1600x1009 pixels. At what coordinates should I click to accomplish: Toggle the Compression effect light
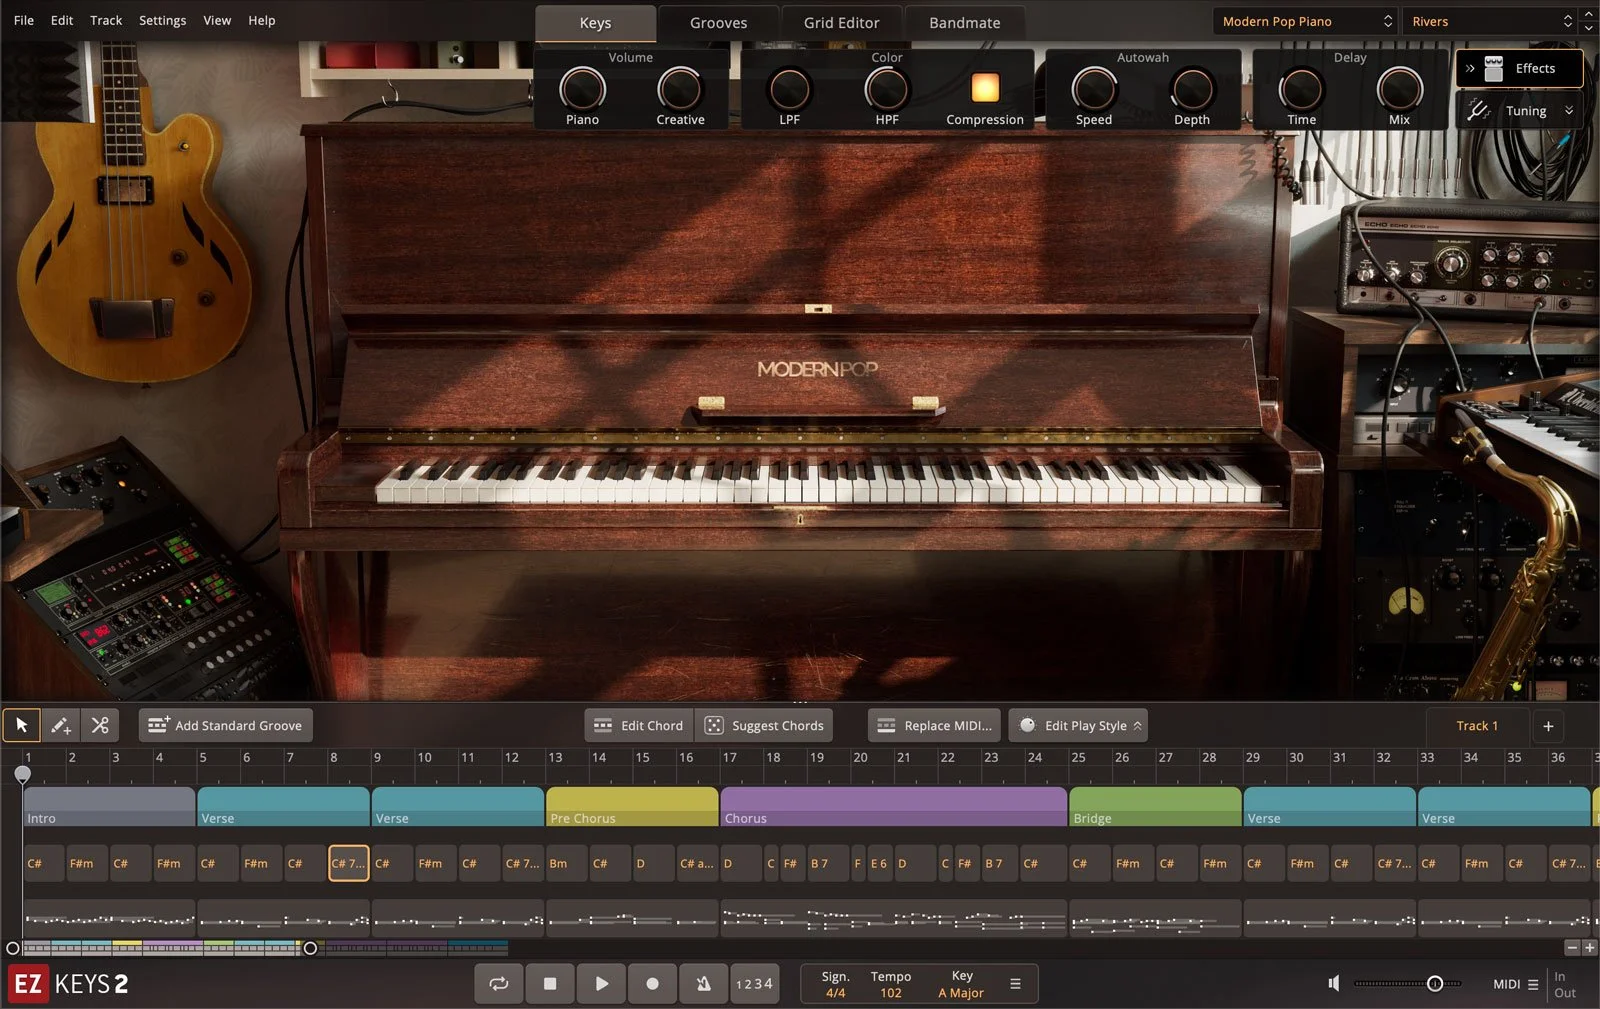985,88
